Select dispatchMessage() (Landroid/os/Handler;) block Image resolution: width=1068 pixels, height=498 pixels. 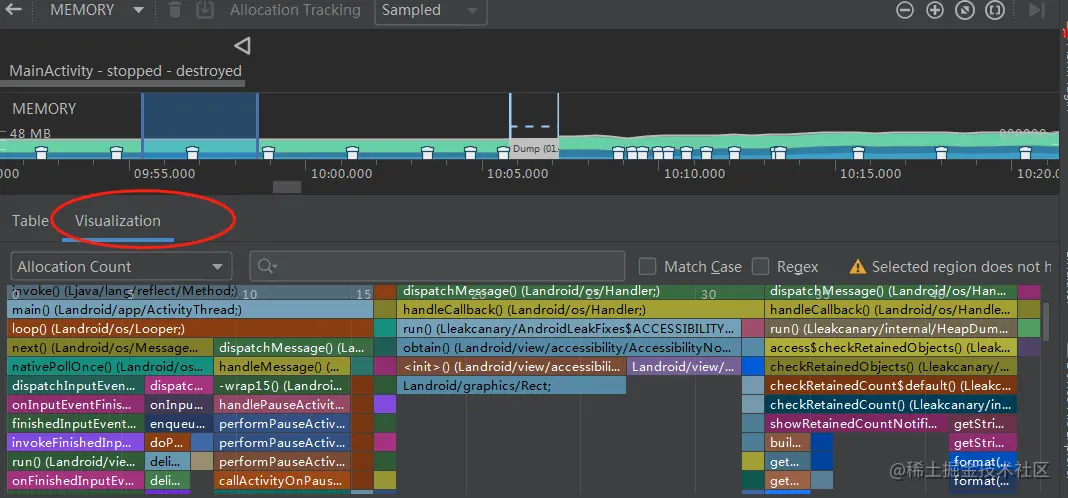tap(580, 292)
